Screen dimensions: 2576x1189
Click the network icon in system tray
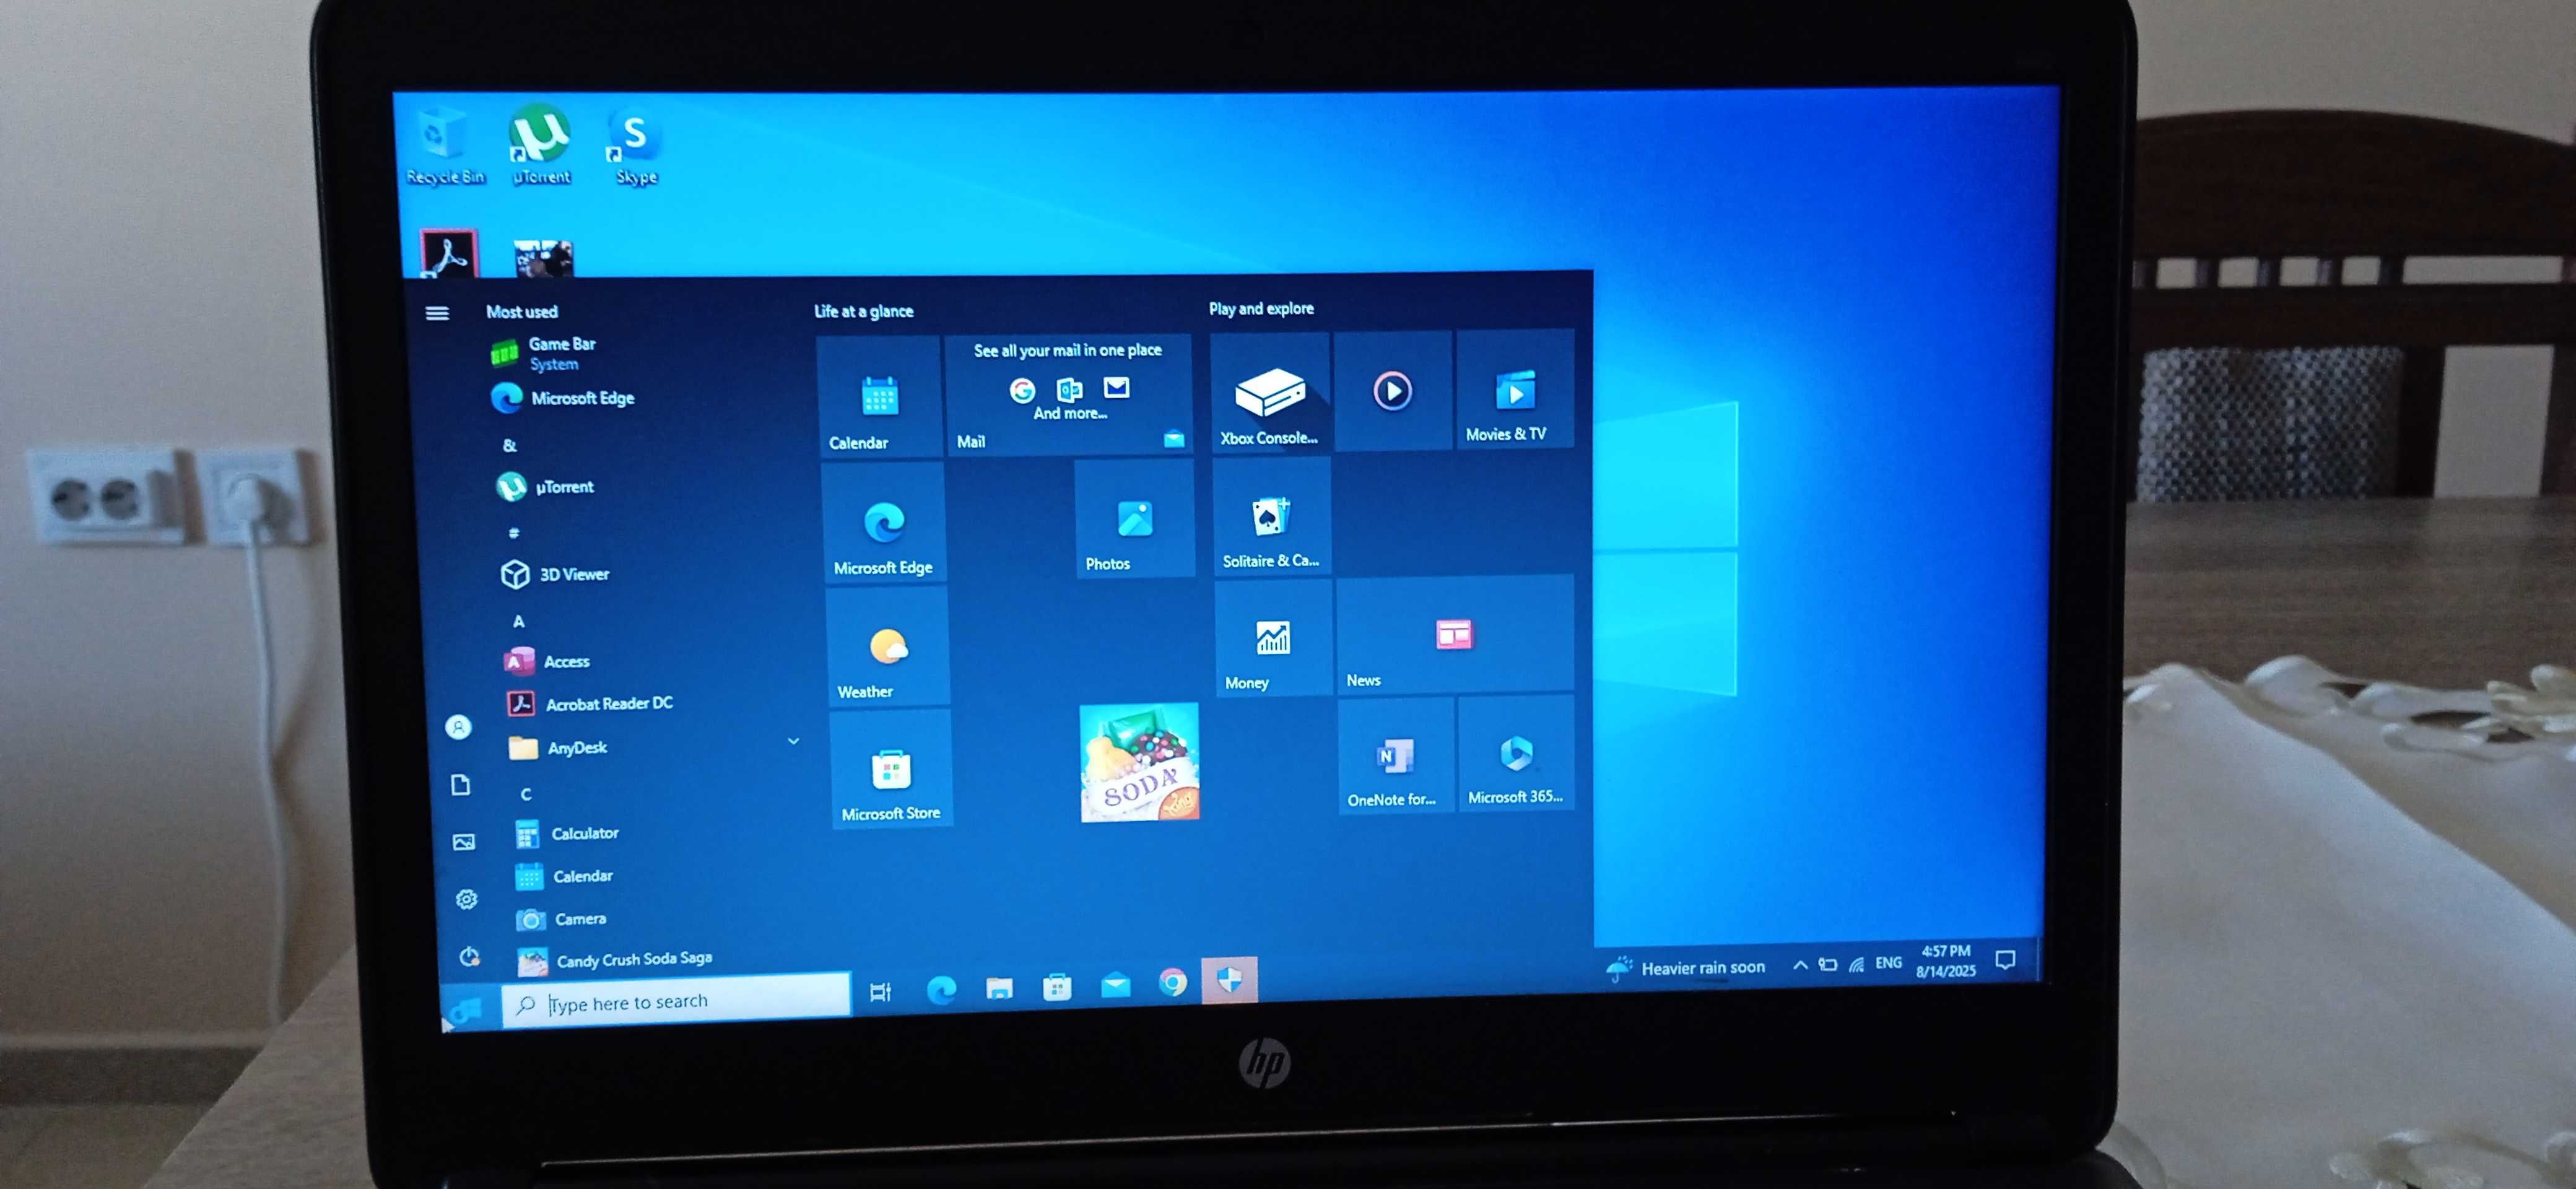tap(1857, 965)
